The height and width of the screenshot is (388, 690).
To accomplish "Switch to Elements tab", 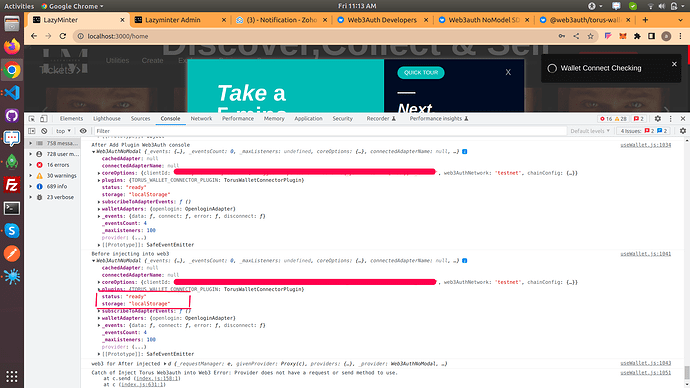I will [x=71, y=119].
